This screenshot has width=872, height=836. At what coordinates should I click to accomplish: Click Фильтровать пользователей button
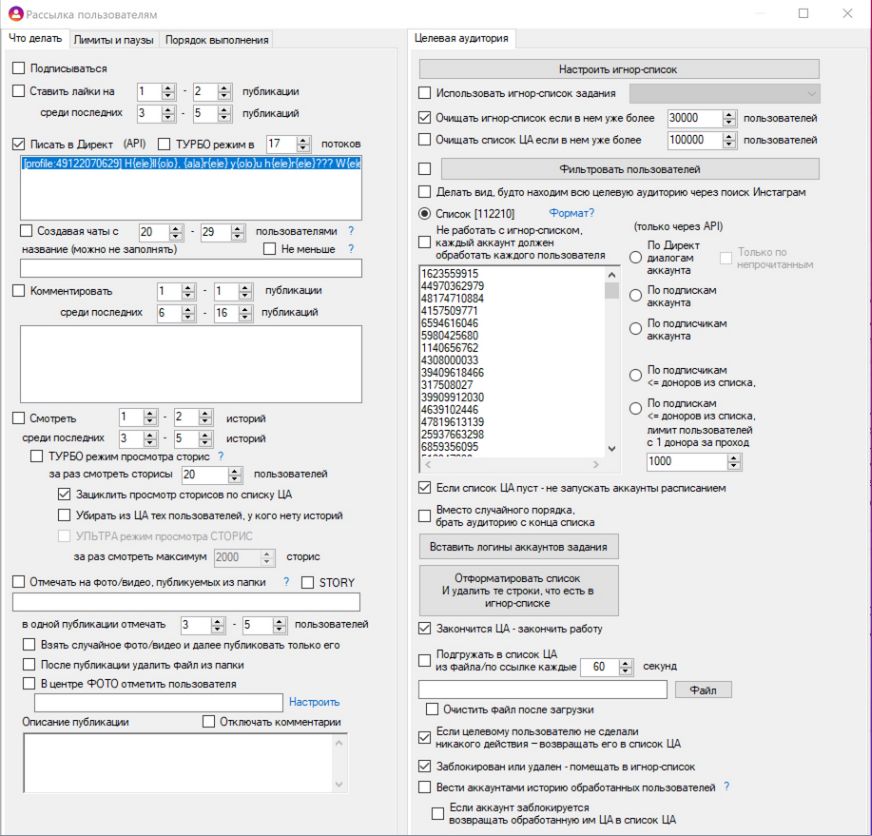pos(629,169)
